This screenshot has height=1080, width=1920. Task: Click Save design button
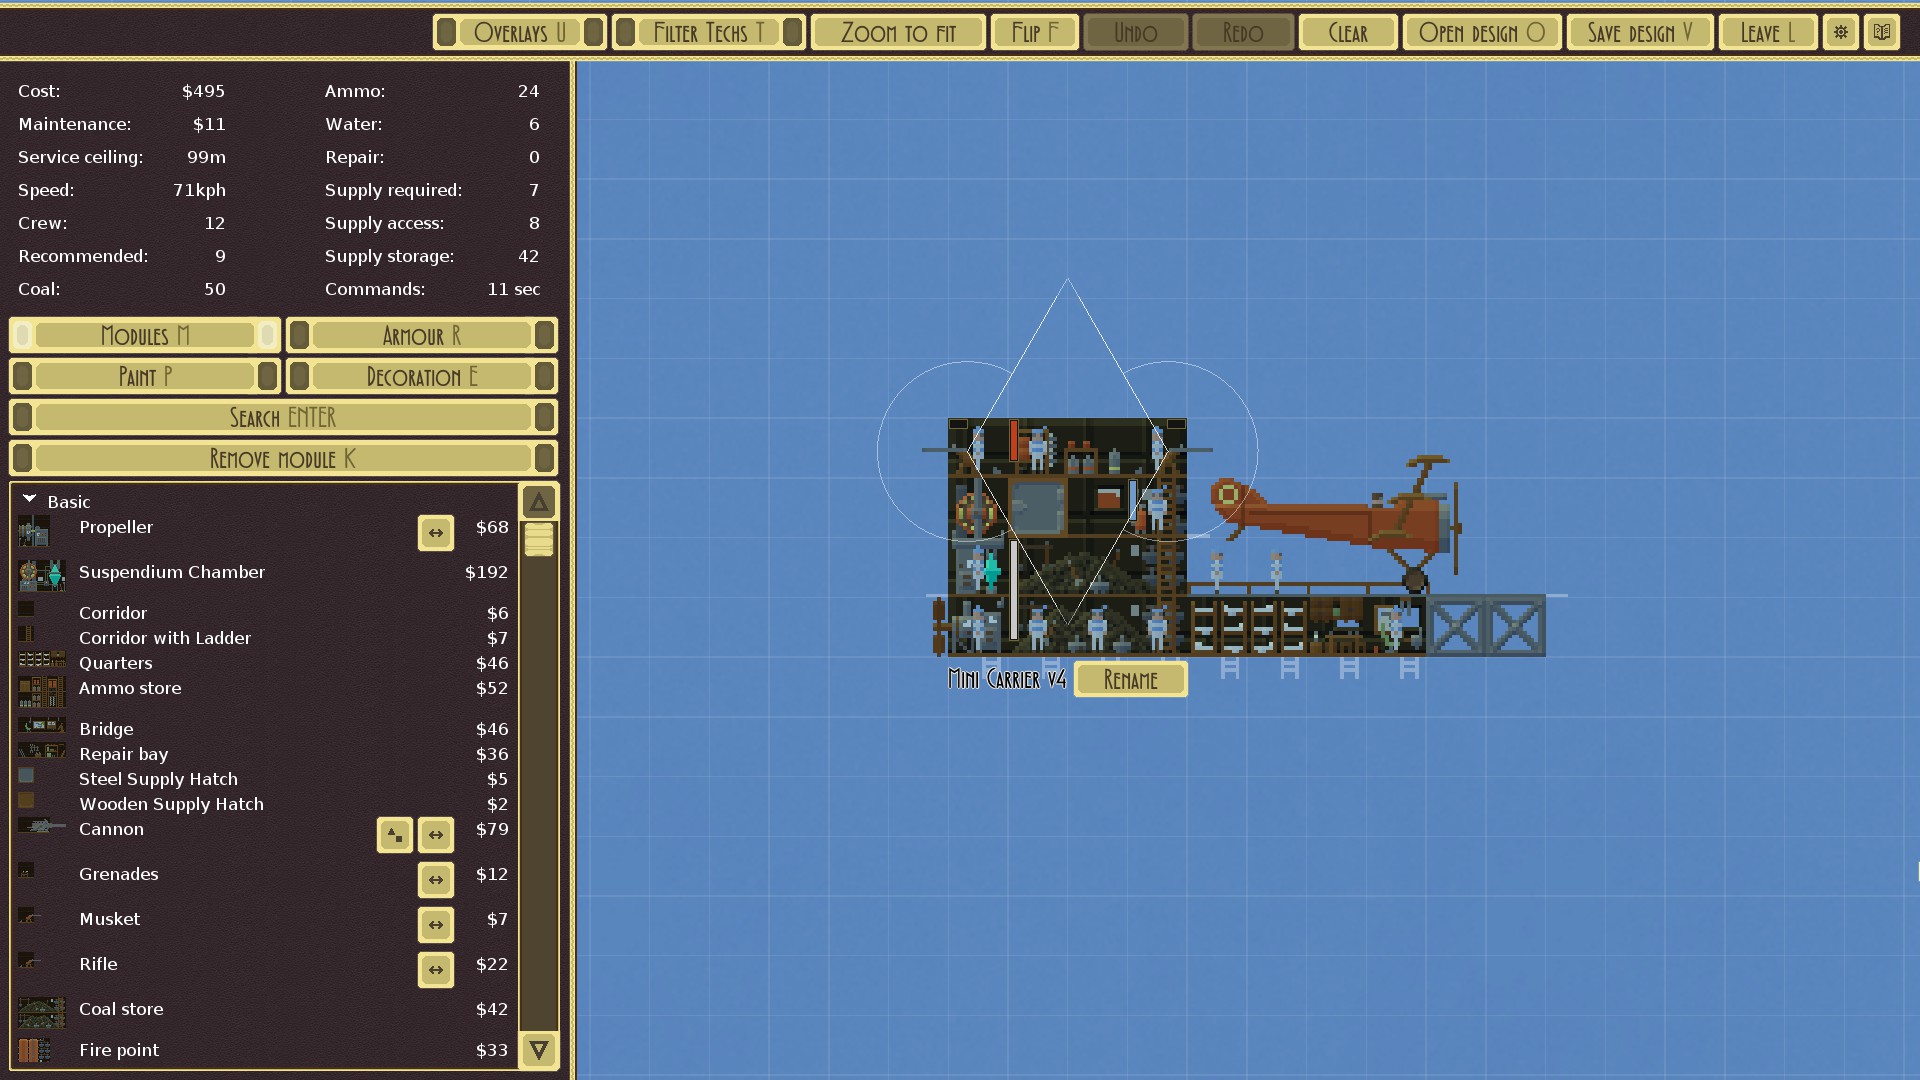[1639, 32]
